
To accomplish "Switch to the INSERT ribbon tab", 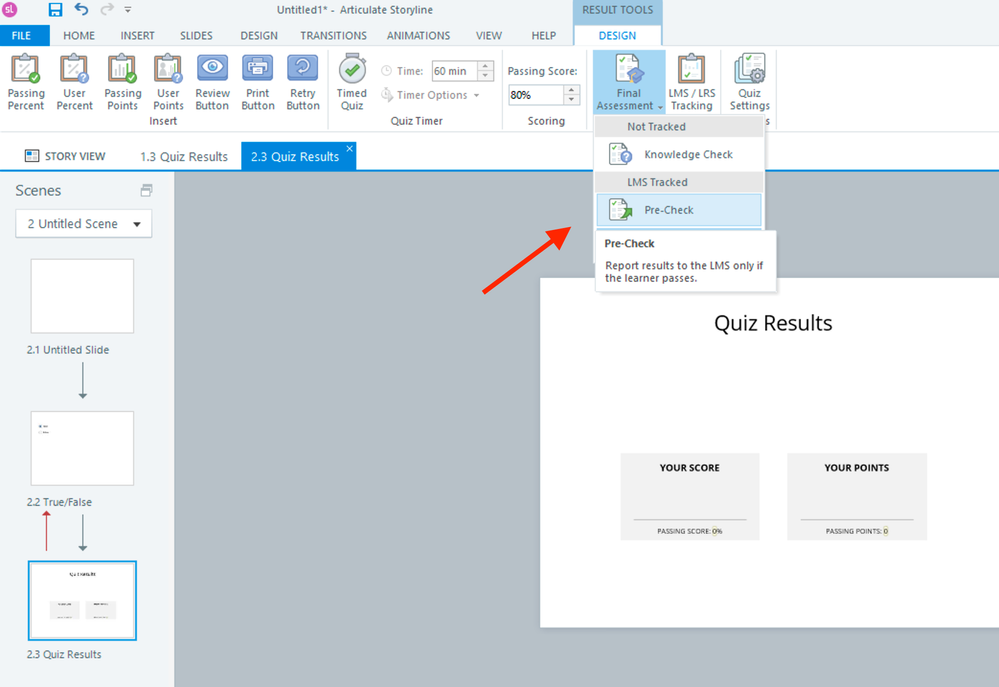I will coord(138,36).
